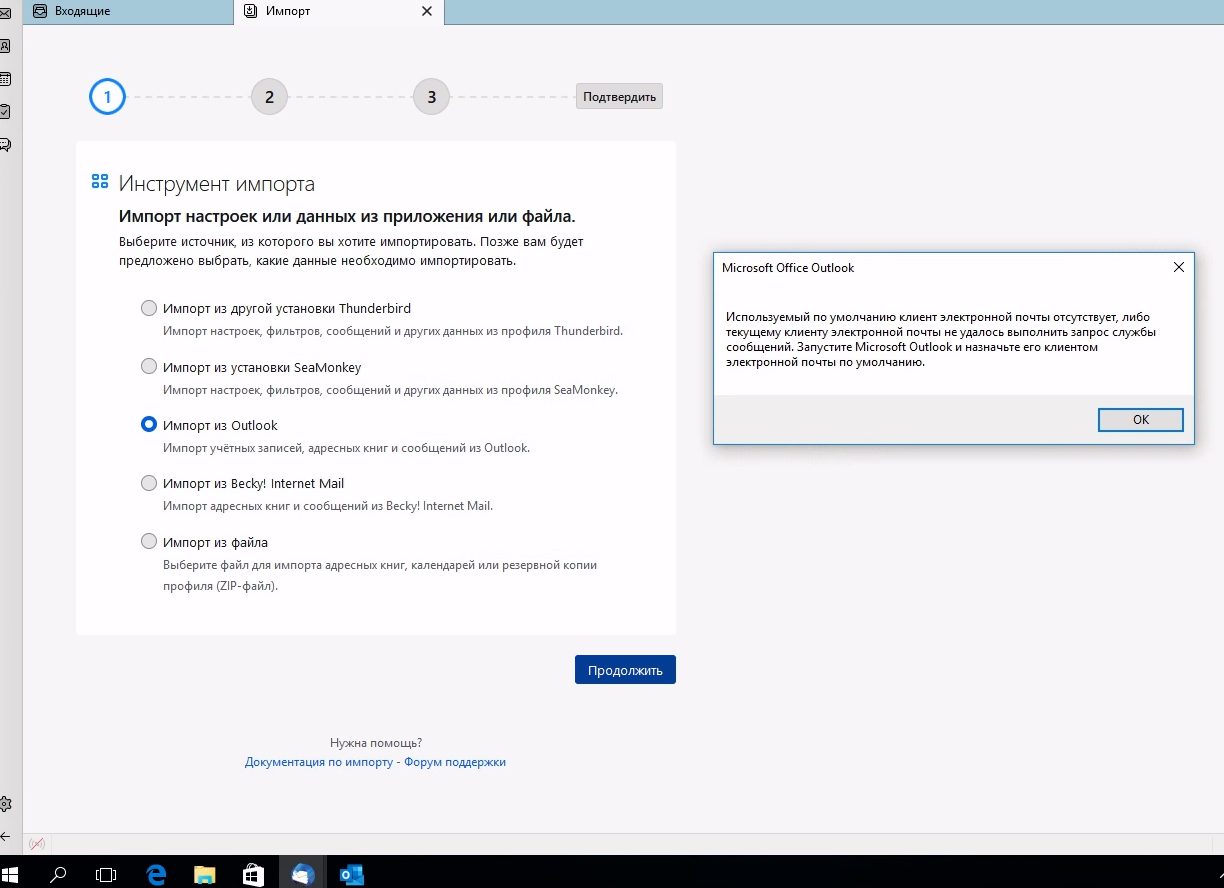This screenshot has height=888, width=1224.
Task: Open Outlook from the taskbar
Action: [x=351, y=875]
